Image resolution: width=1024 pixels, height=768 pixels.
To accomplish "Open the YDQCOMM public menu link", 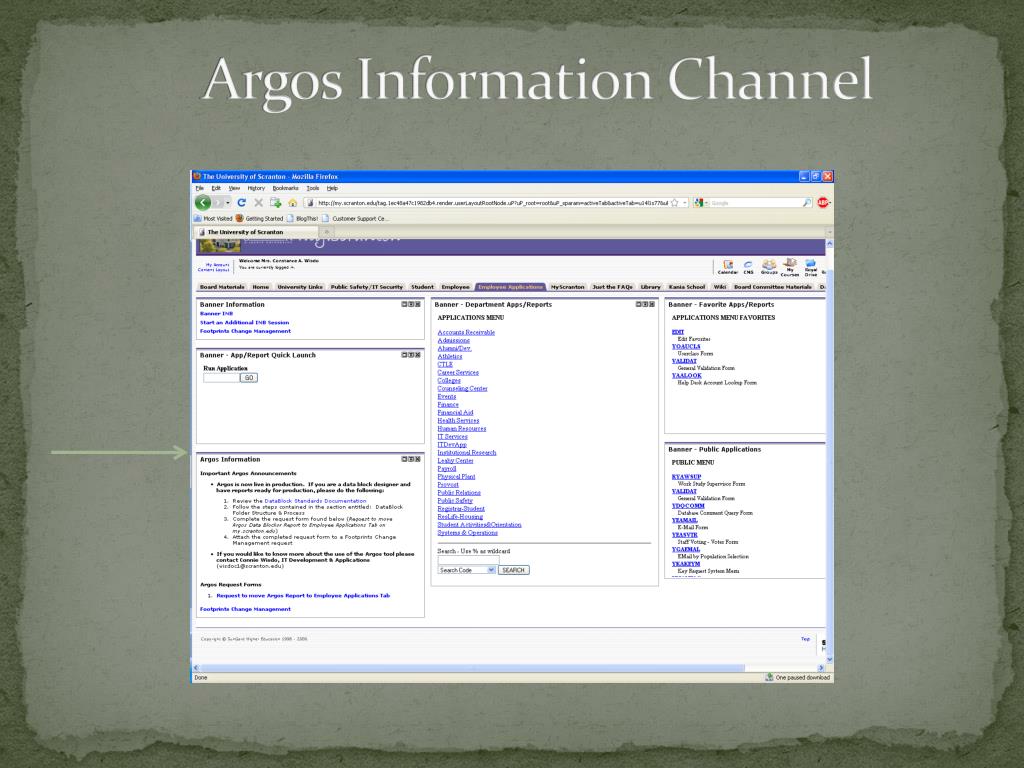I will coord(688,505).
